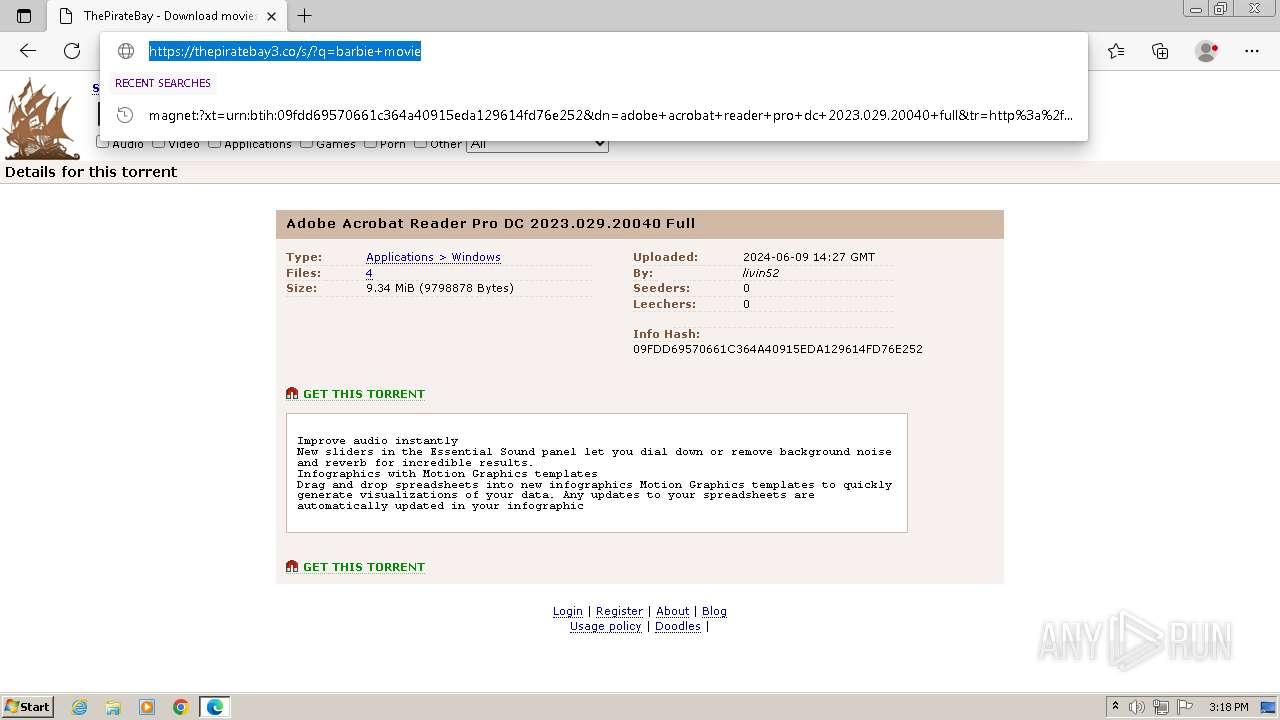Click the torrent title Adobe Acrobat Reader Pro DC
The height and width of the screenshot is (720, 1280).
[x=490, y=224]
